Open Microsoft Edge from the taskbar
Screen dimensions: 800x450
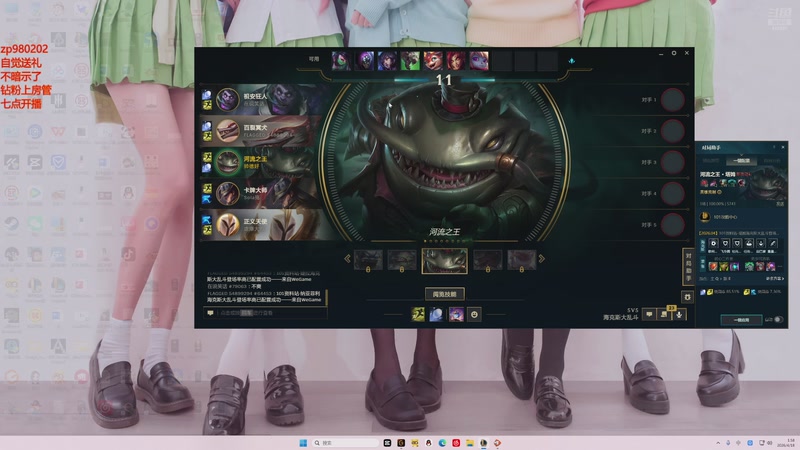[442, 443]
